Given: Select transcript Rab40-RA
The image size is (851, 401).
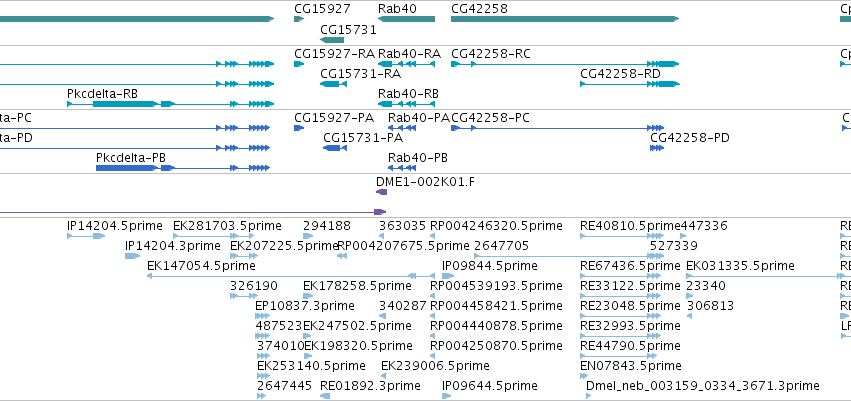Looking at the screenshot, I should (409, 54).
